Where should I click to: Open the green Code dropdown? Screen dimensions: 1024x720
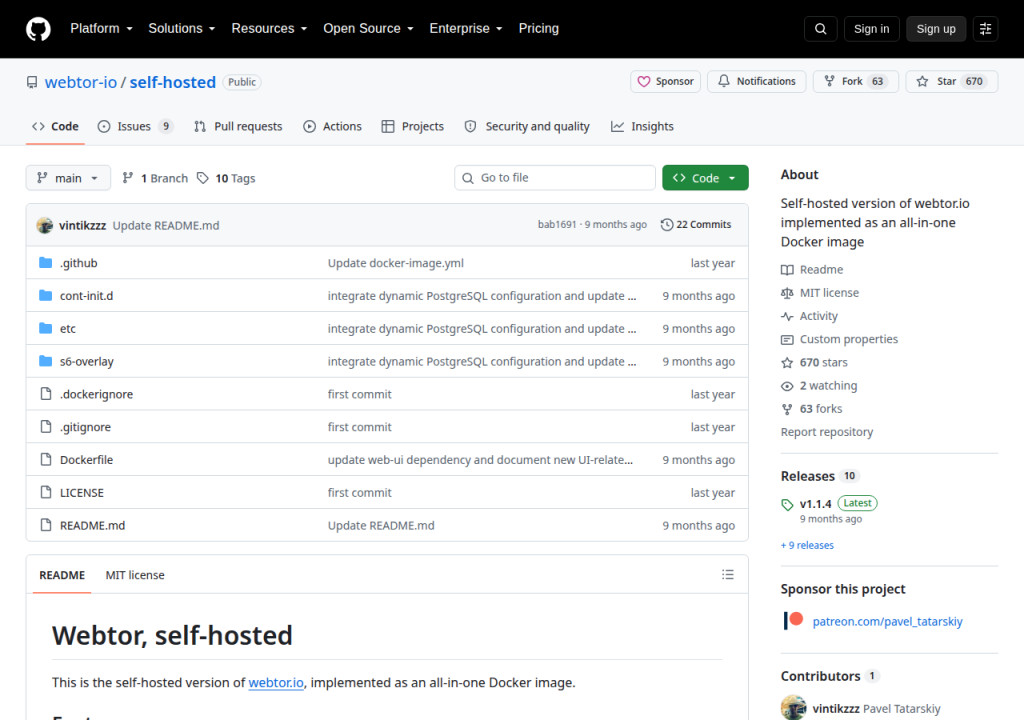705,178
